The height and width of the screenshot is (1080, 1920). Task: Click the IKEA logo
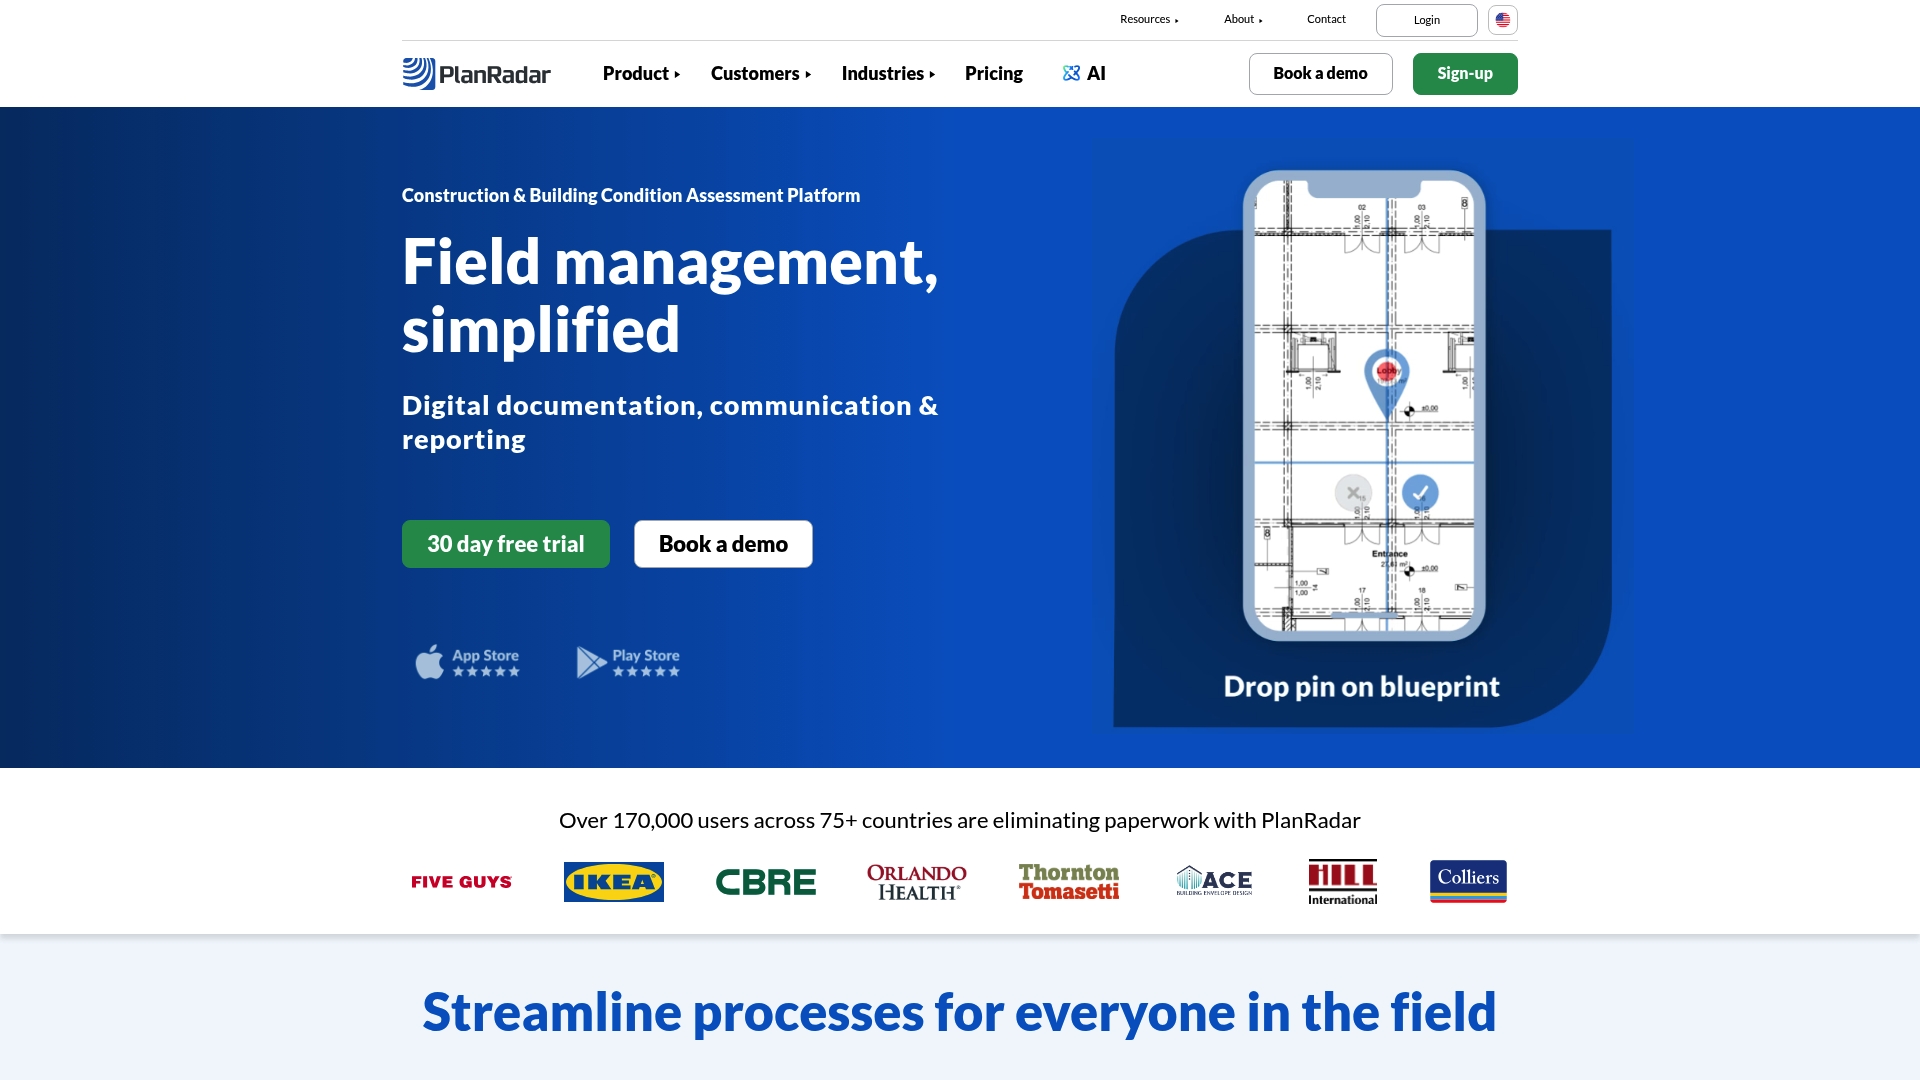coord(613,881)
